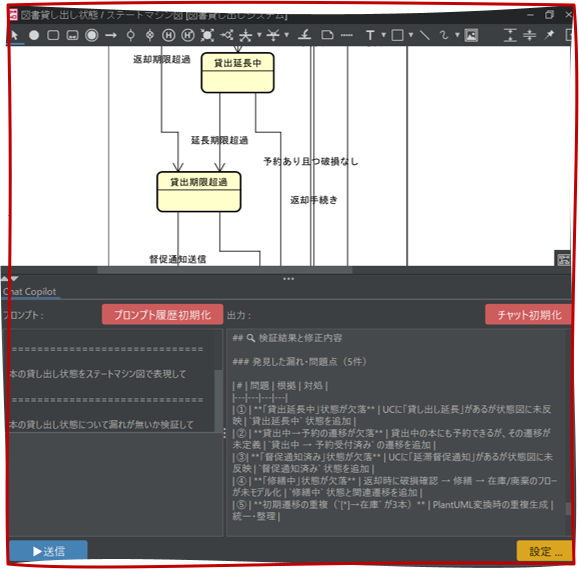The height and width of the screenshot is (569, 579).
Task: Click the diagram overview map icon
Action: click(563, 260)
